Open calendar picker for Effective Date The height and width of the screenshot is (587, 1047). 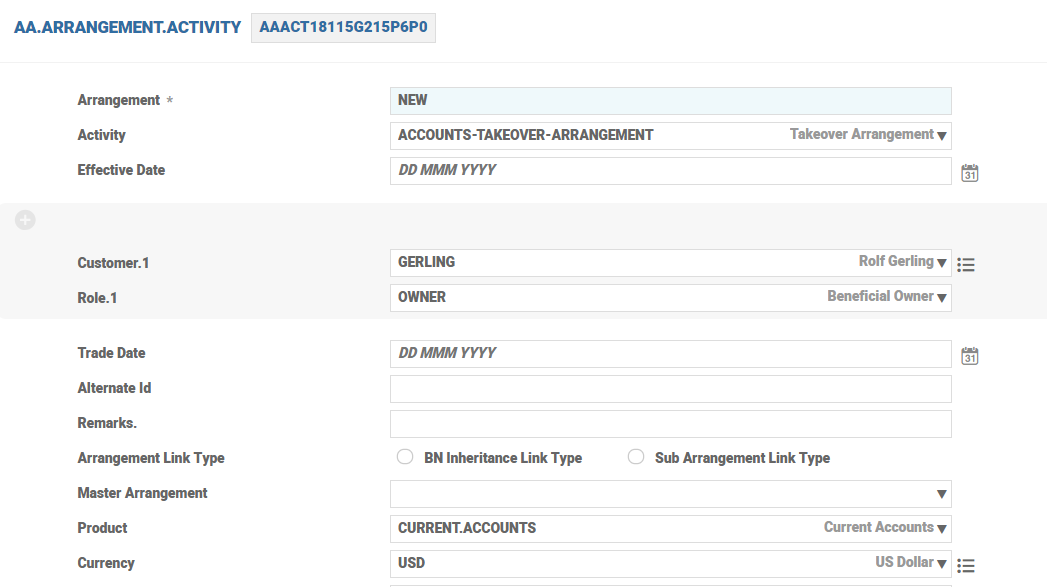pyautogui.click(x=969, y=173)
